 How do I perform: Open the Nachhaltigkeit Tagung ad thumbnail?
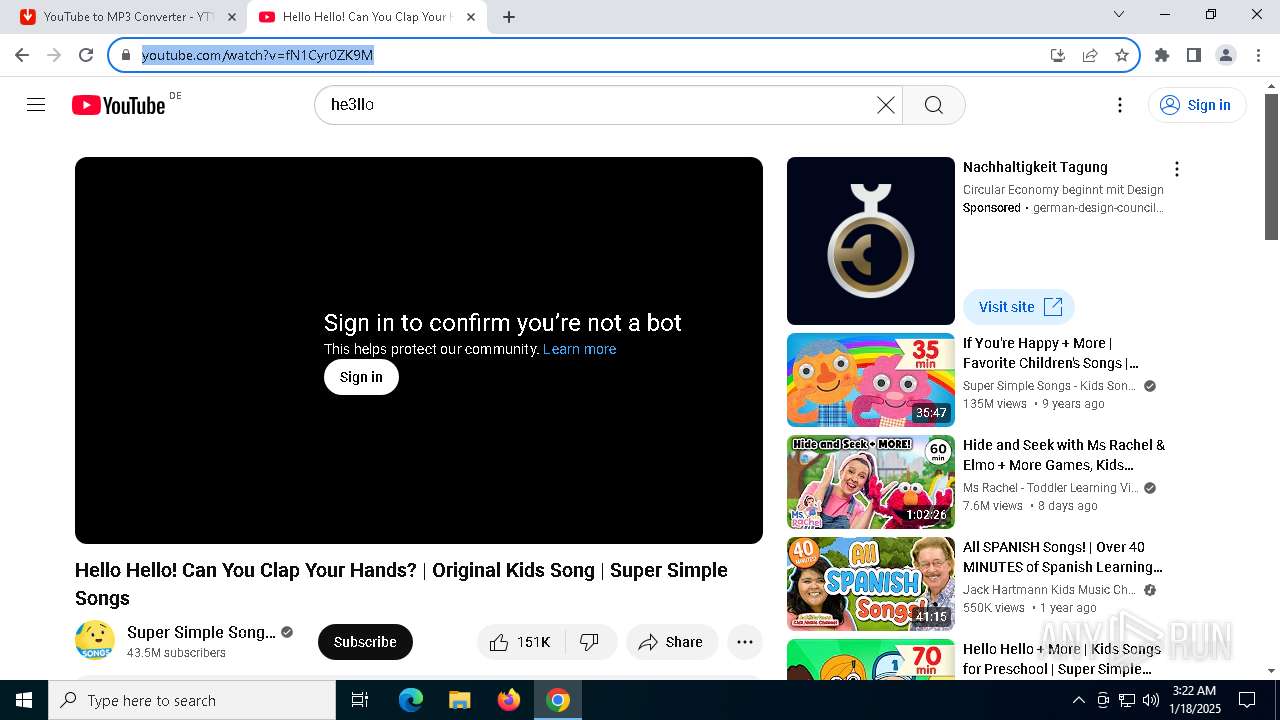tap(871, 241)
